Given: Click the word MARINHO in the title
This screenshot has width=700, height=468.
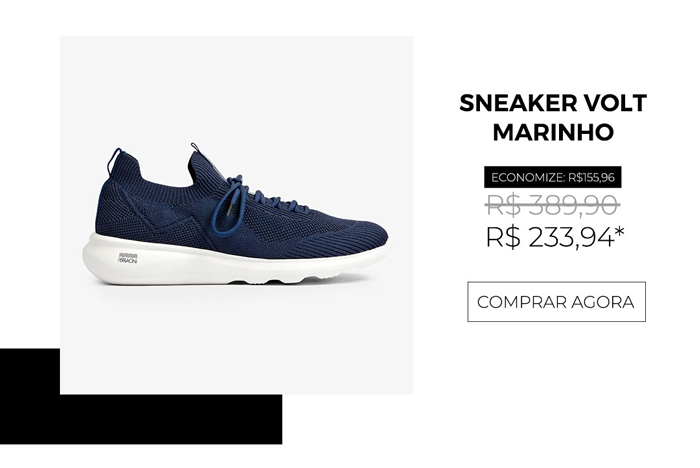Looking at the screenshot, I should (x=553, y=132).
